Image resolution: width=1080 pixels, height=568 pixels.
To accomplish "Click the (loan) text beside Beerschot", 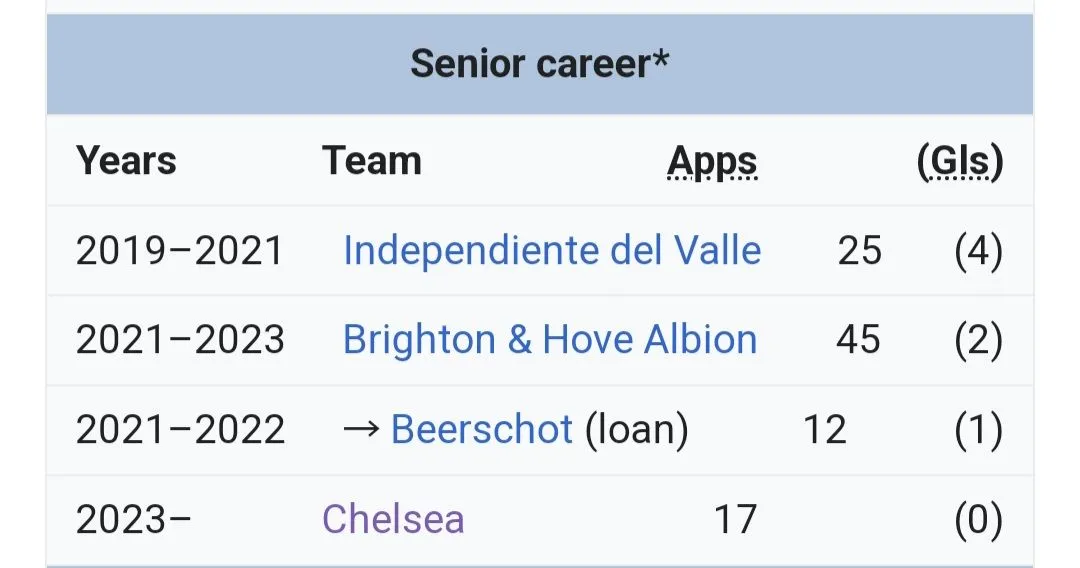I will (x=636, y=430).
